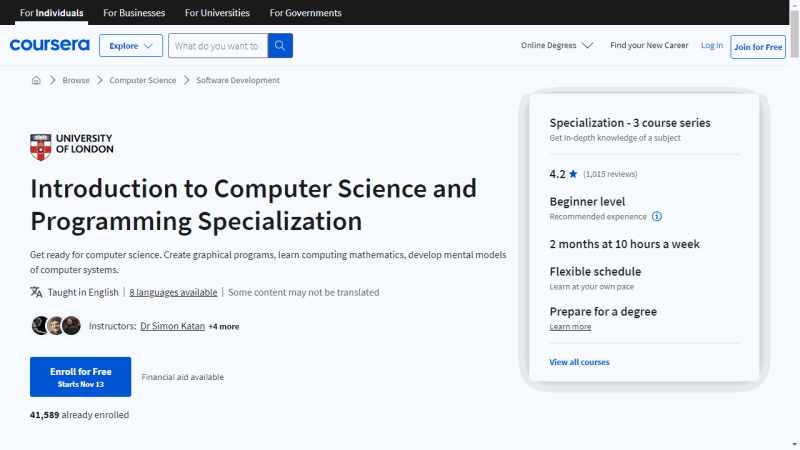The height and width of the screenshot is (450, 800).
Task: Click the Taught in English text
Action: pyautogui.click(x=83, y=292)
